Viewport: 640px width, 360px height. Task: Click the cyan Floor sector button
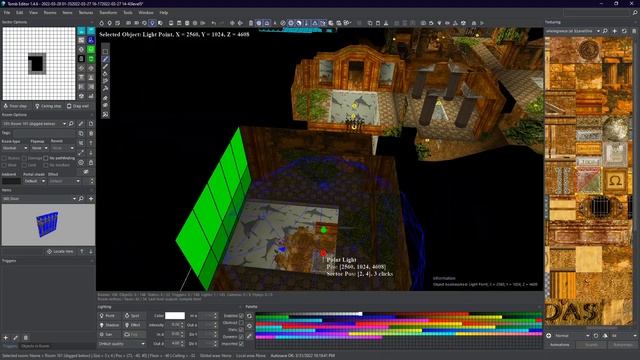tap(81, 31)
